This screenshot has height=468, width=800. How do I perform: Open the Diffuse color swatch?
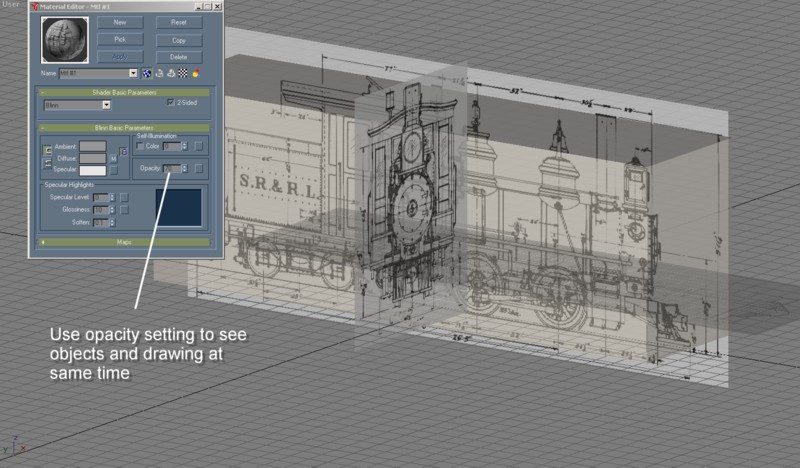[92, 159]
